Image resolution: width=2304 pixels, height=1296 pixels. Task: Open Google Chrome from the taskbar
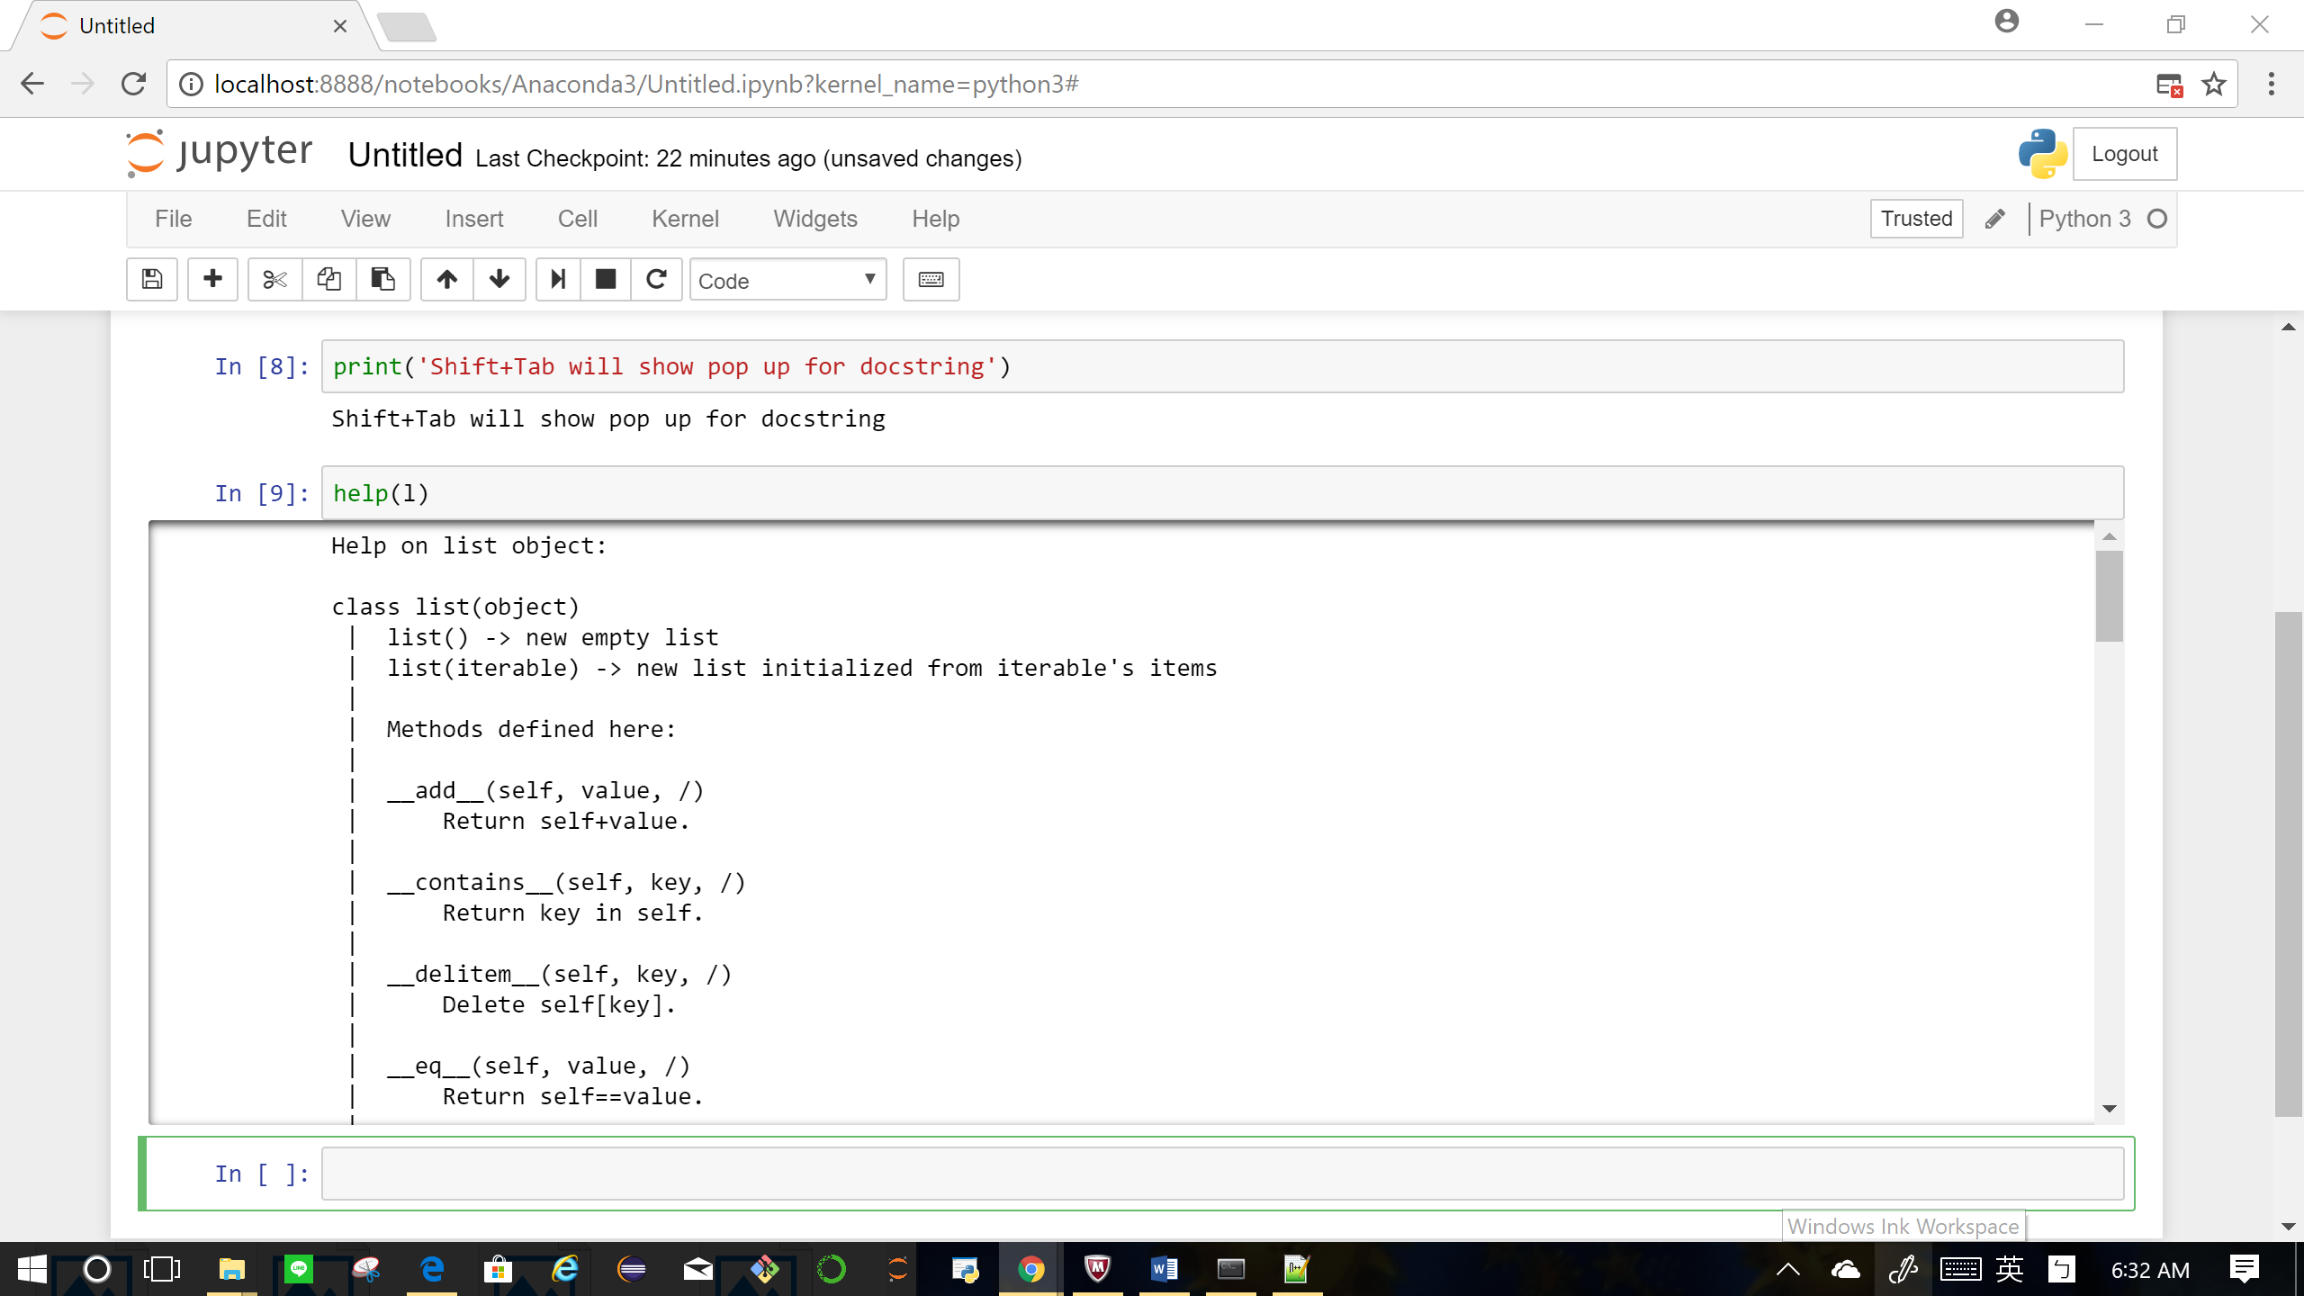[1030, 1269]
